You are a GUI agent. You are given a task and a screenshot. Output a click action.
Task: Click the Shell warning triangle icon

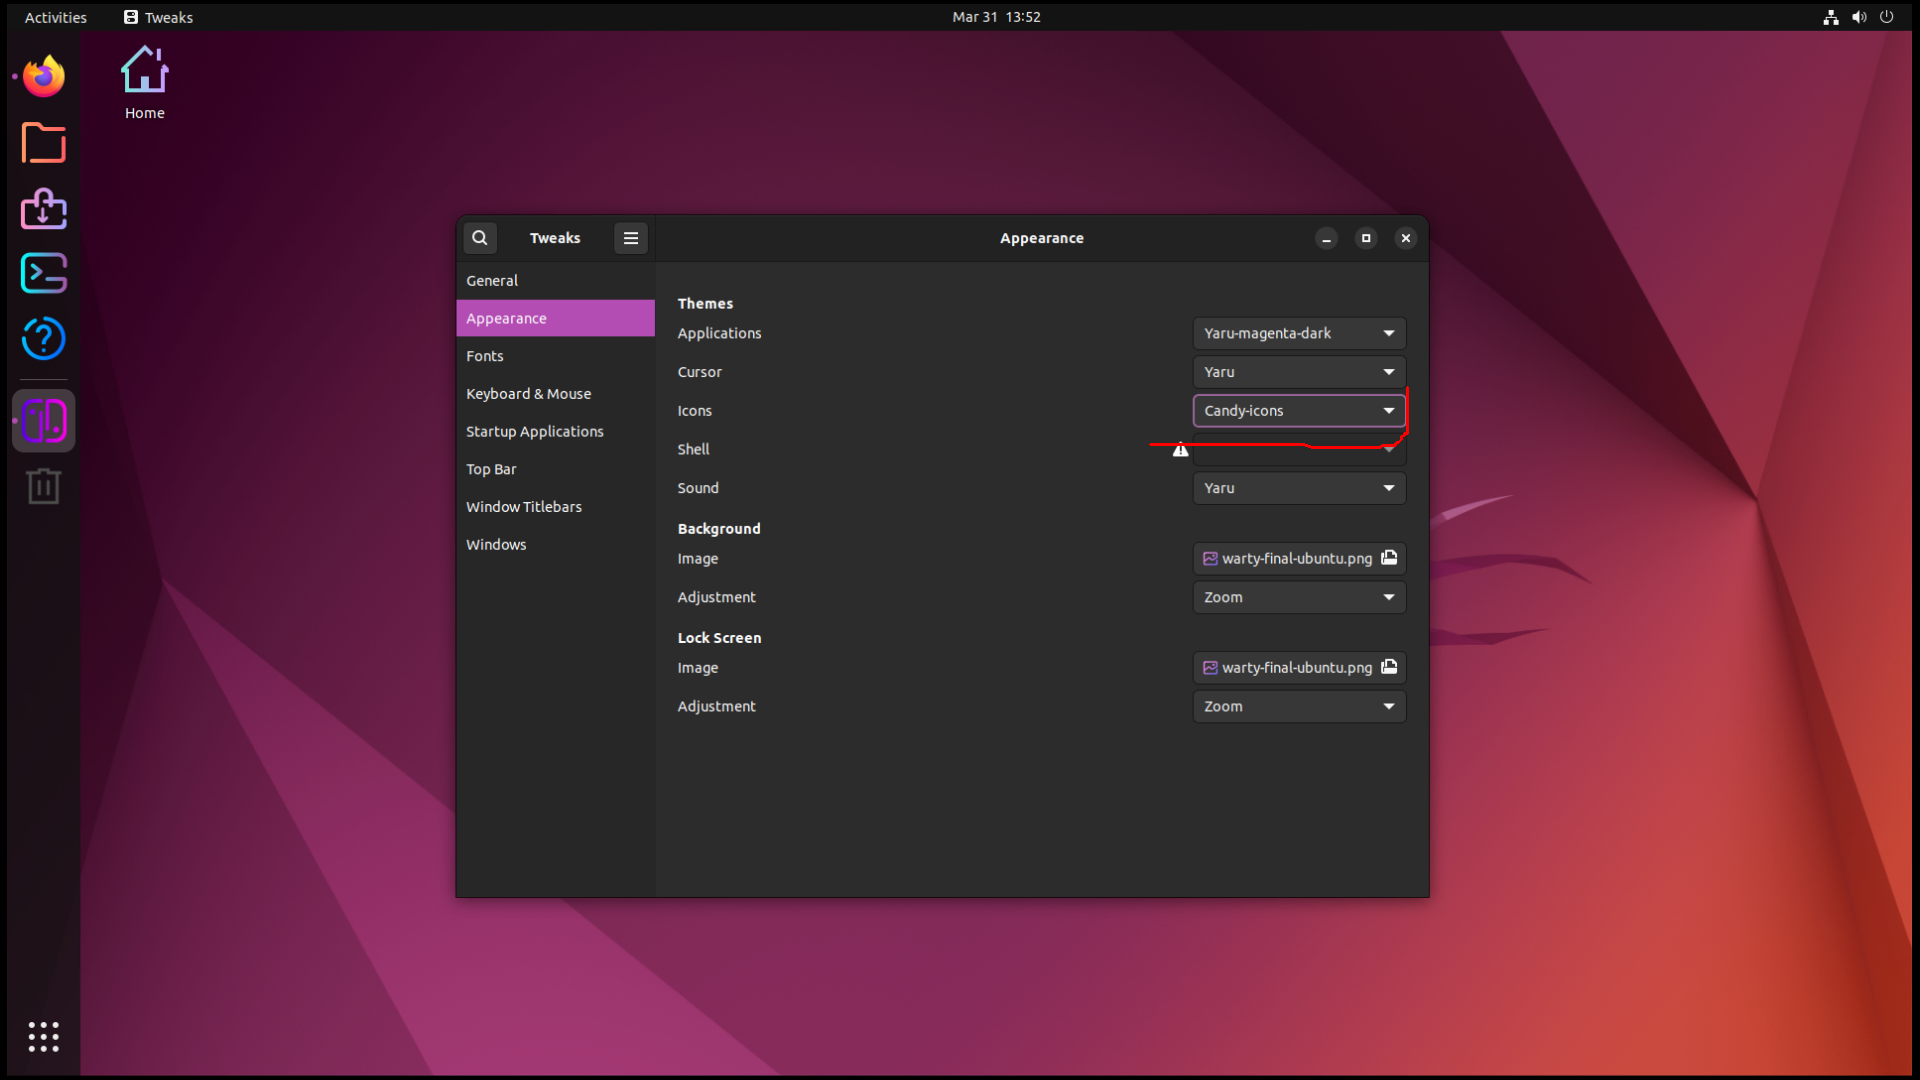(x=1181, y=450)
